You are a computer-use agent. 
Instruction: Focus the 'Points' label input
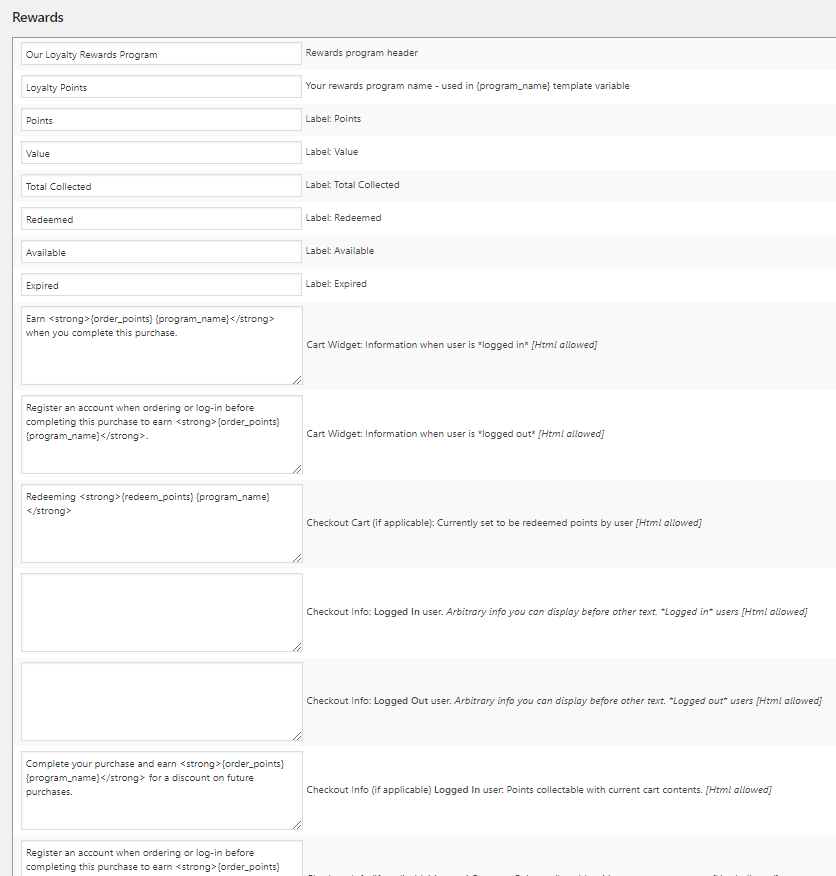[162, 120]
